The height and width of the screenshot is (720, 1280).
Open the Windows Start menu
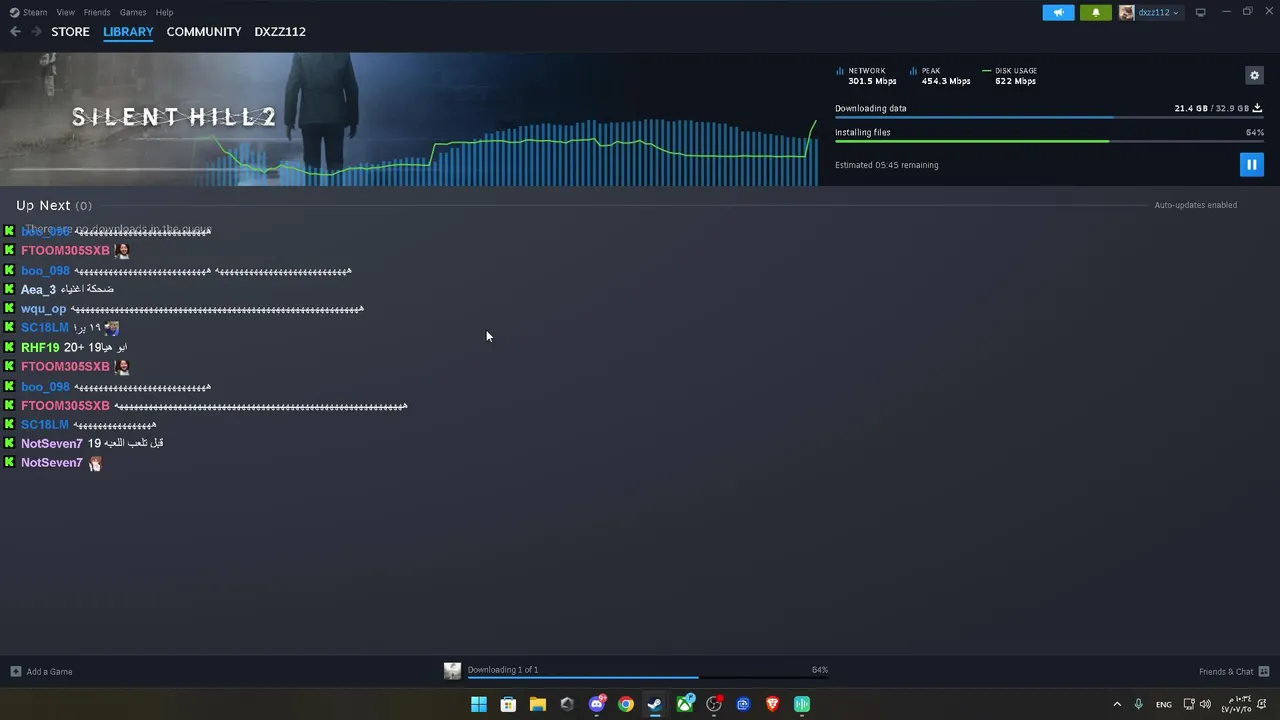point(479,704)
